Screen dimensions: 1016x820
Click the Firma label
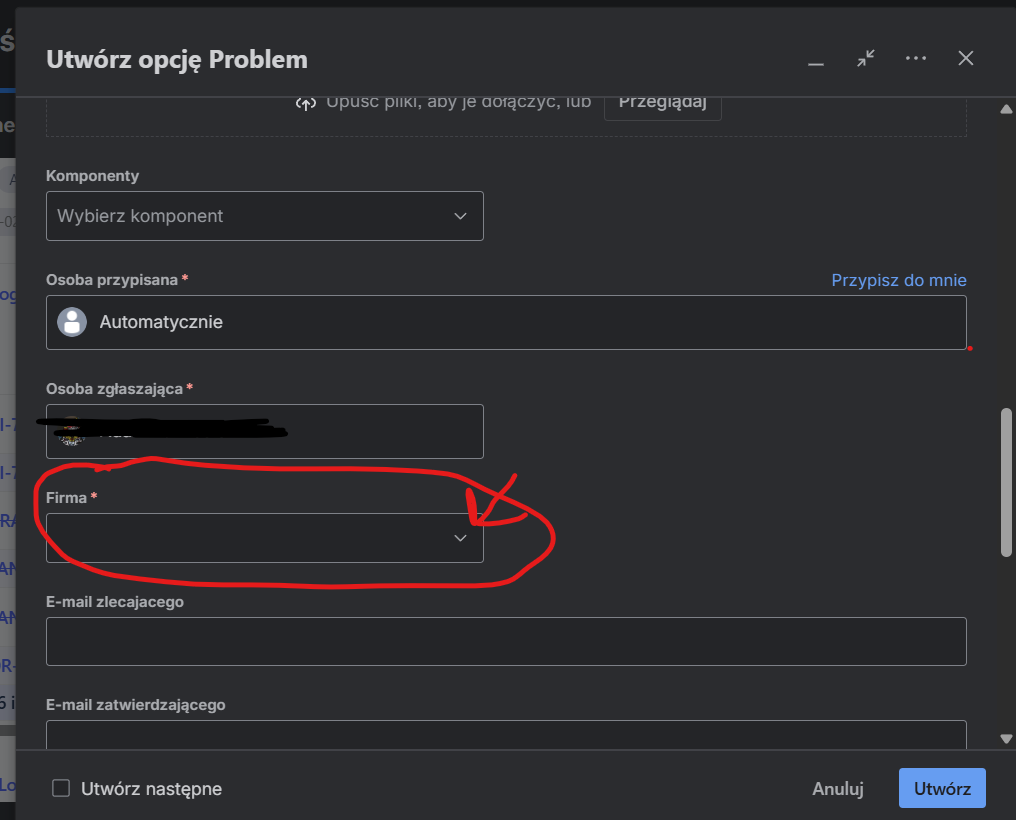(66, 497)
